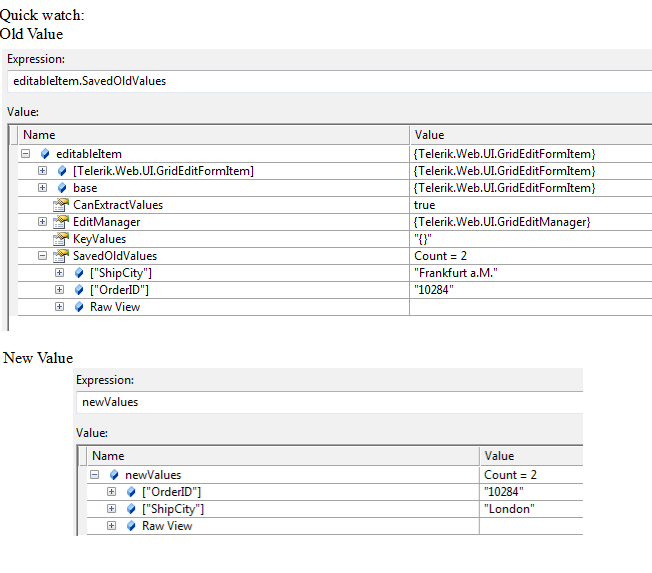Collapse the editableItem root node

[26, 154]
